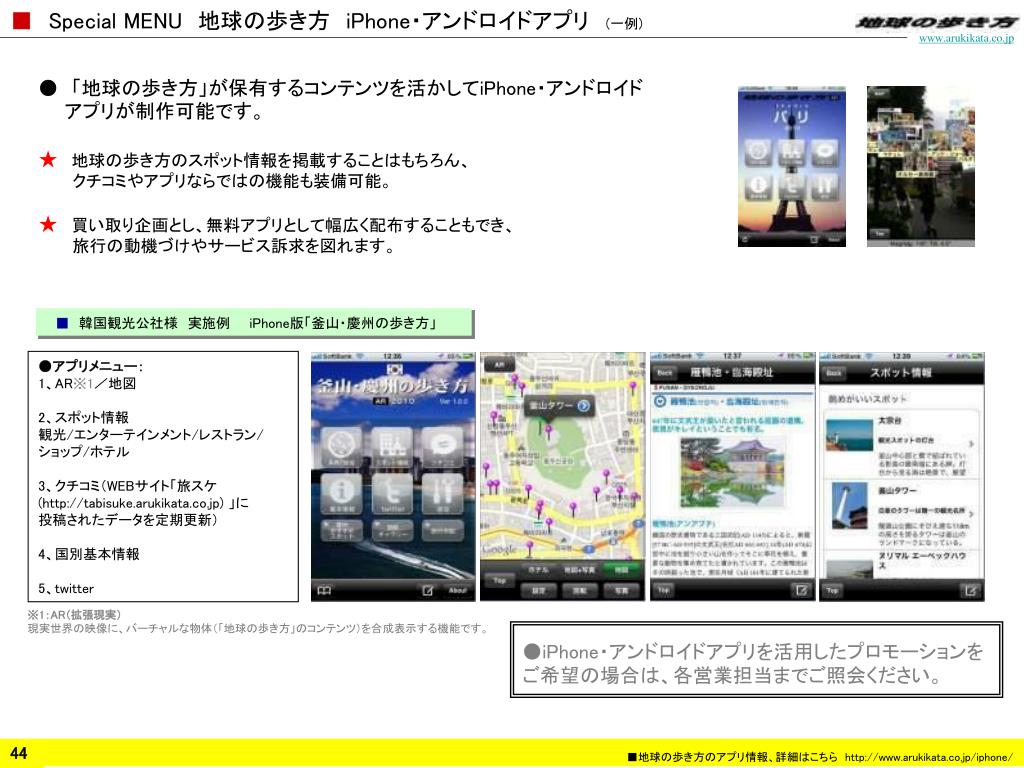1024x768 pixels.
Task: Open 太宗台 row in spot list
Action: tap(901, 445)
